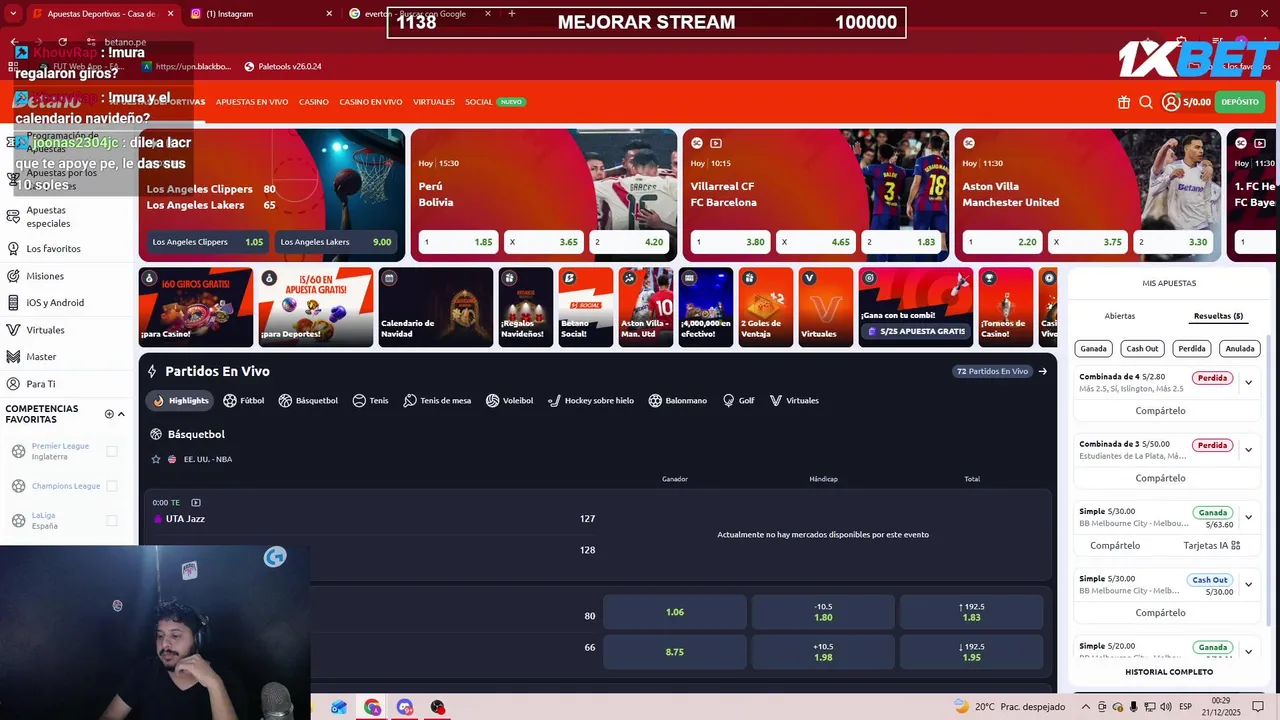This screenshot has width=1280, height=720.
Task: Open the Para Ti person icon
Action: 14,384
